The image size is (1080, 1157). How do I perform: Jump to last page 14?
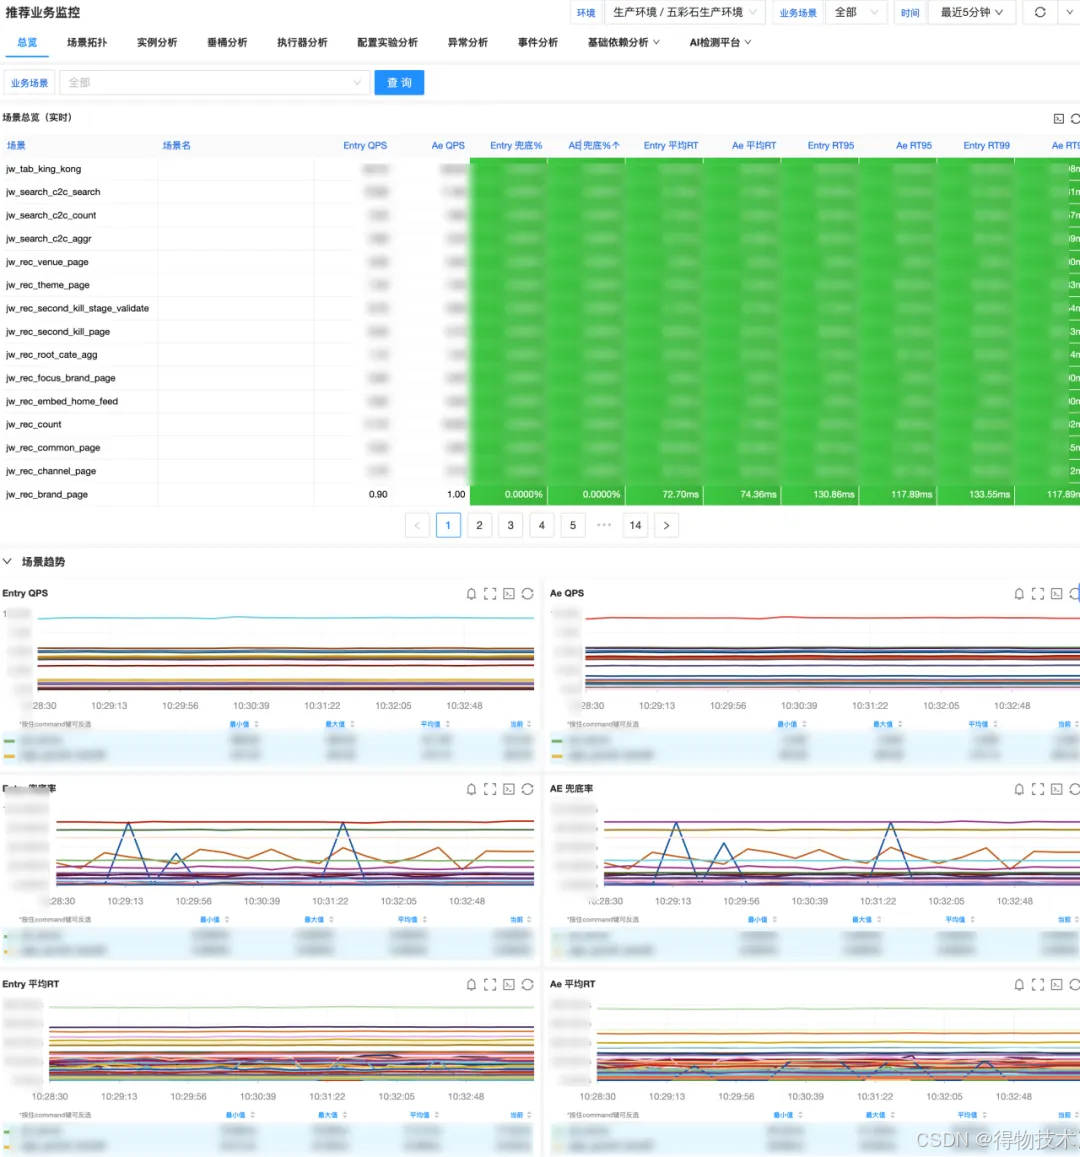[x=635, y=525]
